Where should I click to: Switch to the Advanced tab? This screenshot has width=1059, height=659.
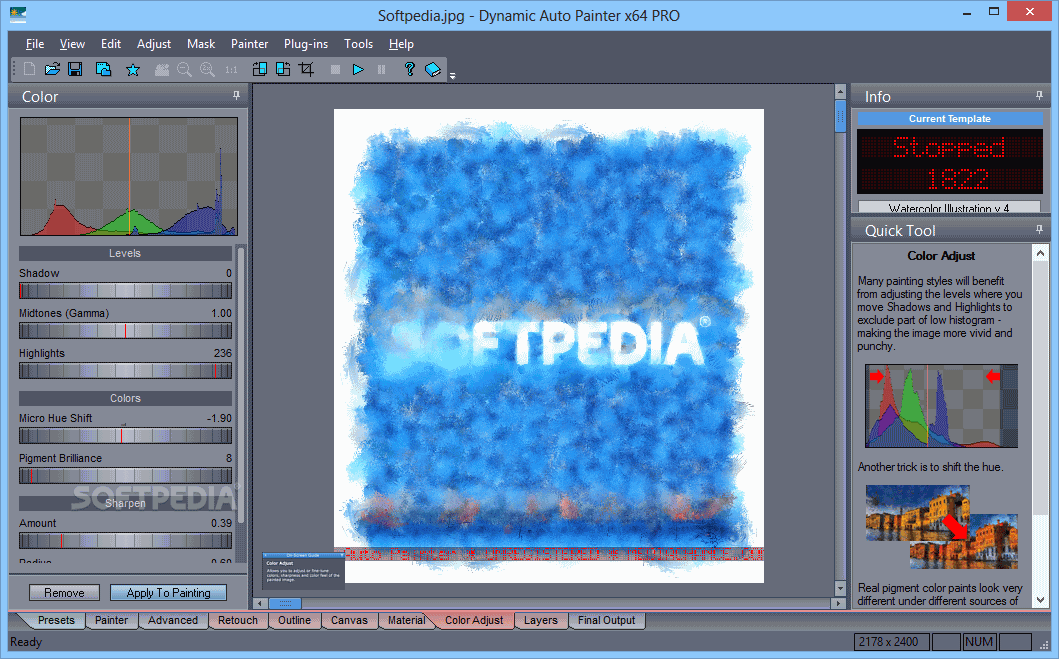[173, 620]
